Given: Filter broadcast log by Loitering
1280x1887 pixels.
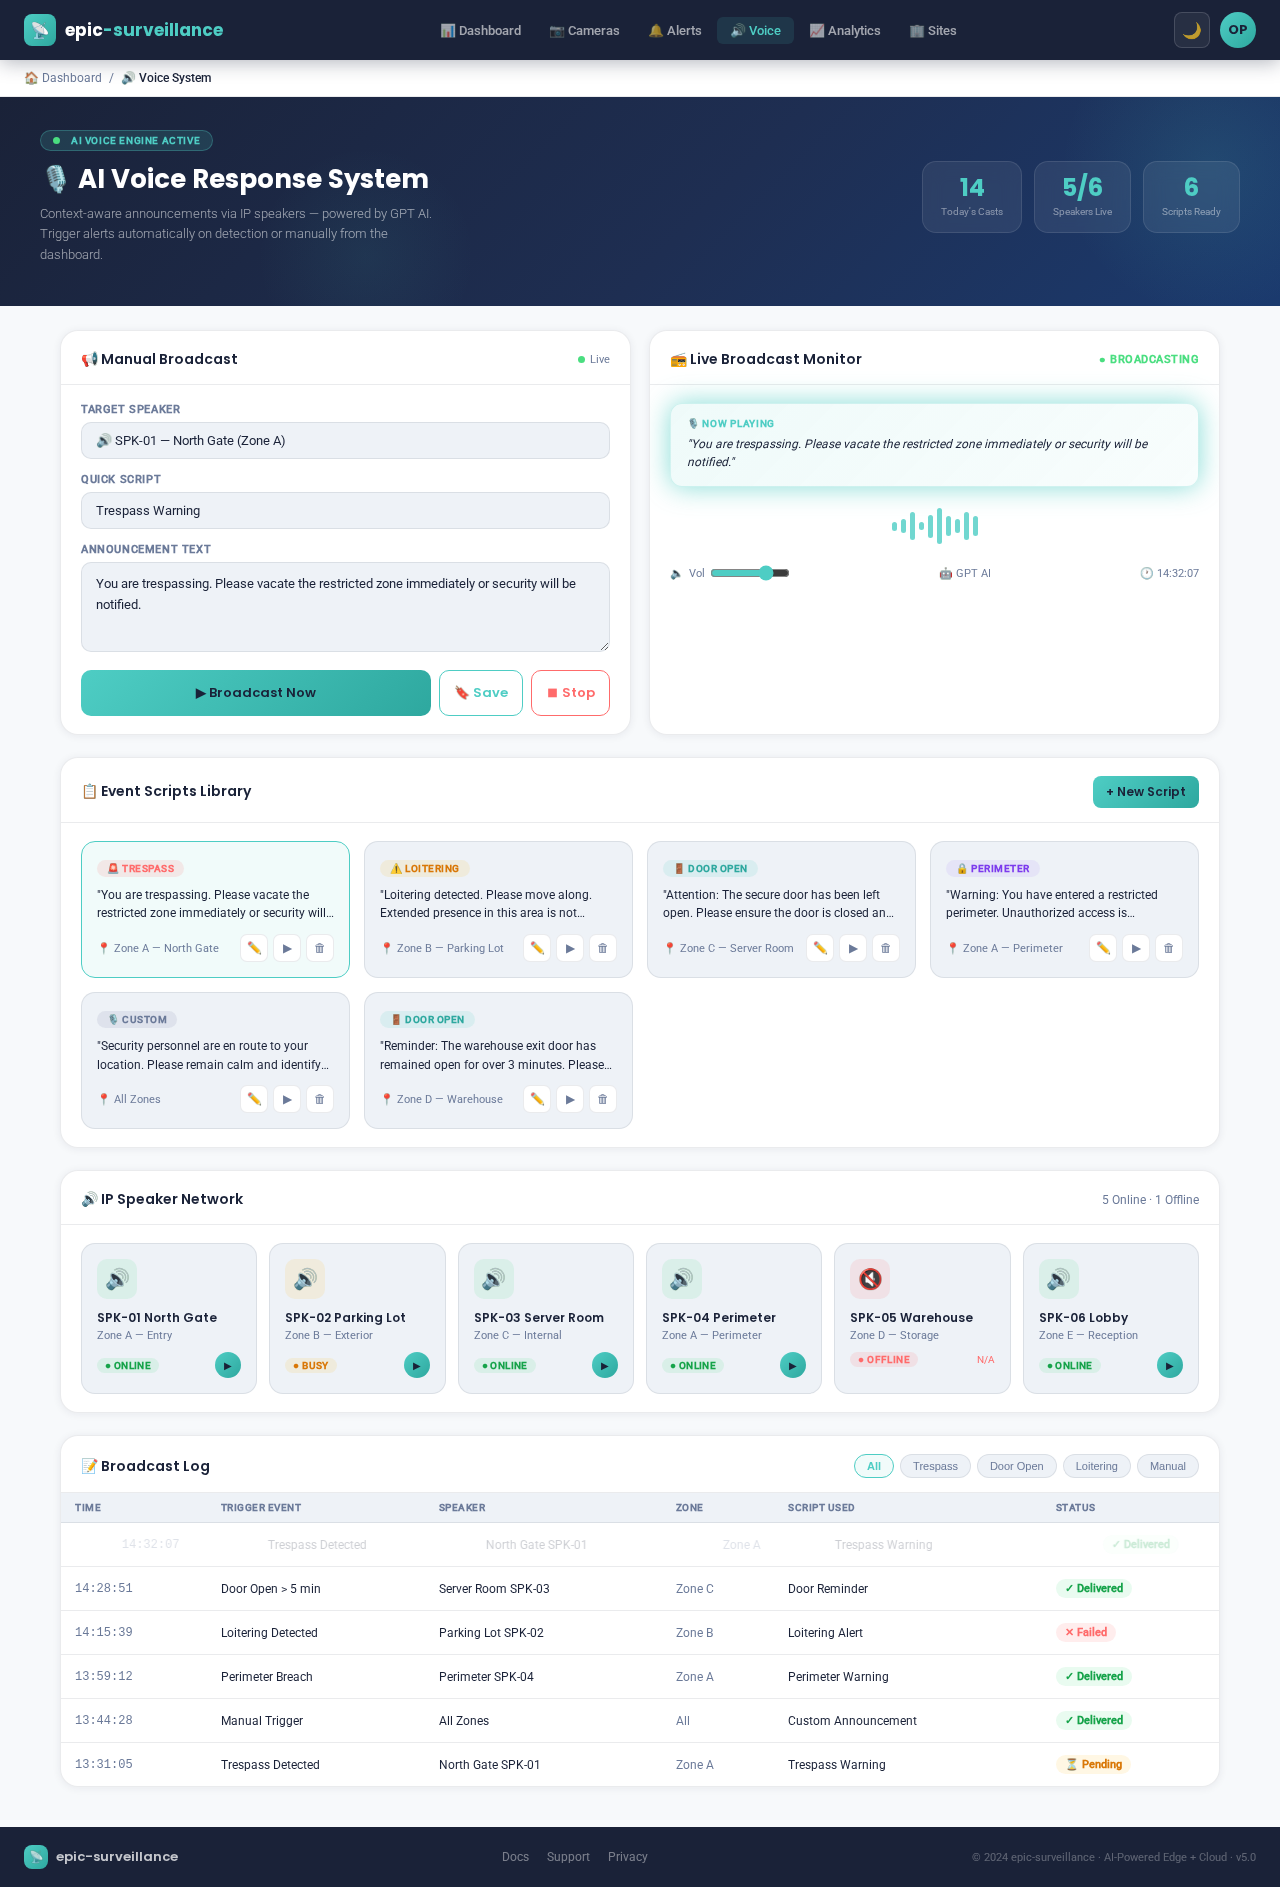Looking at the screenshot, I should click(1096, 1466).
